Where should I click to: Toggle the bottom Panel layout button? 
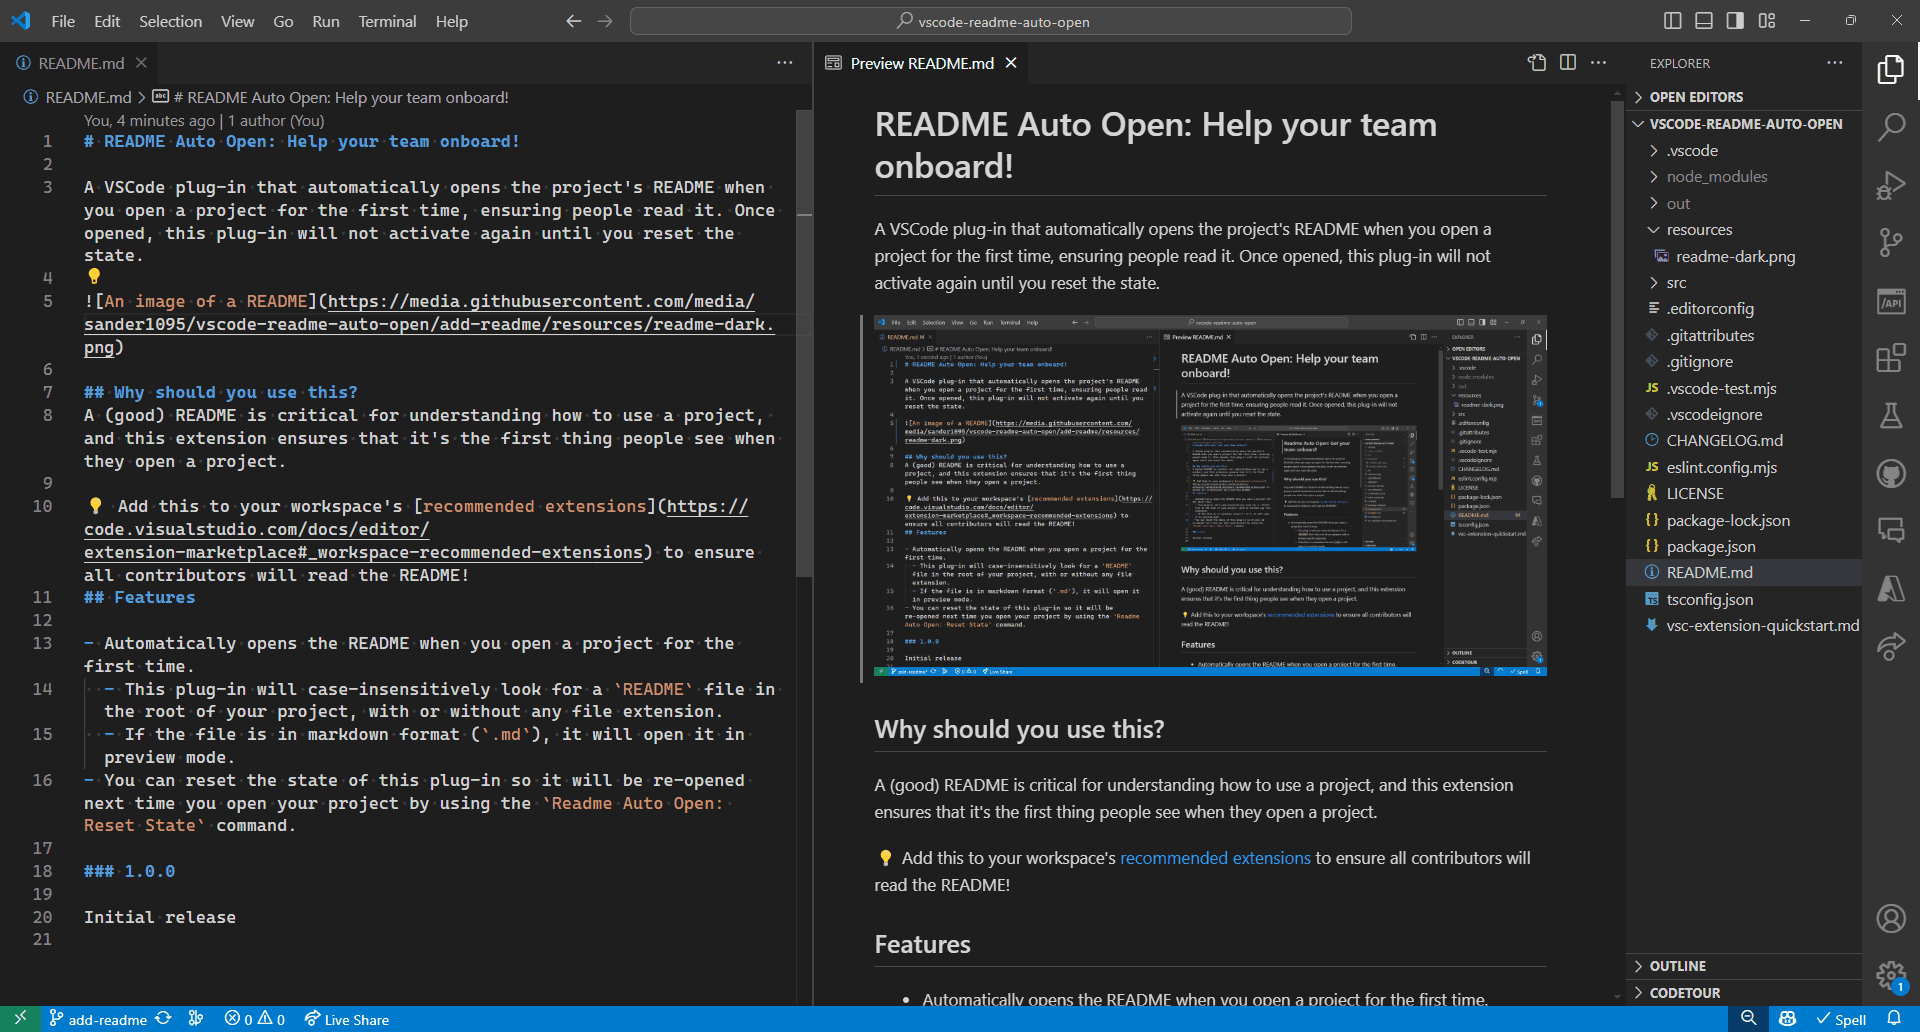(x=1704, y=21)
